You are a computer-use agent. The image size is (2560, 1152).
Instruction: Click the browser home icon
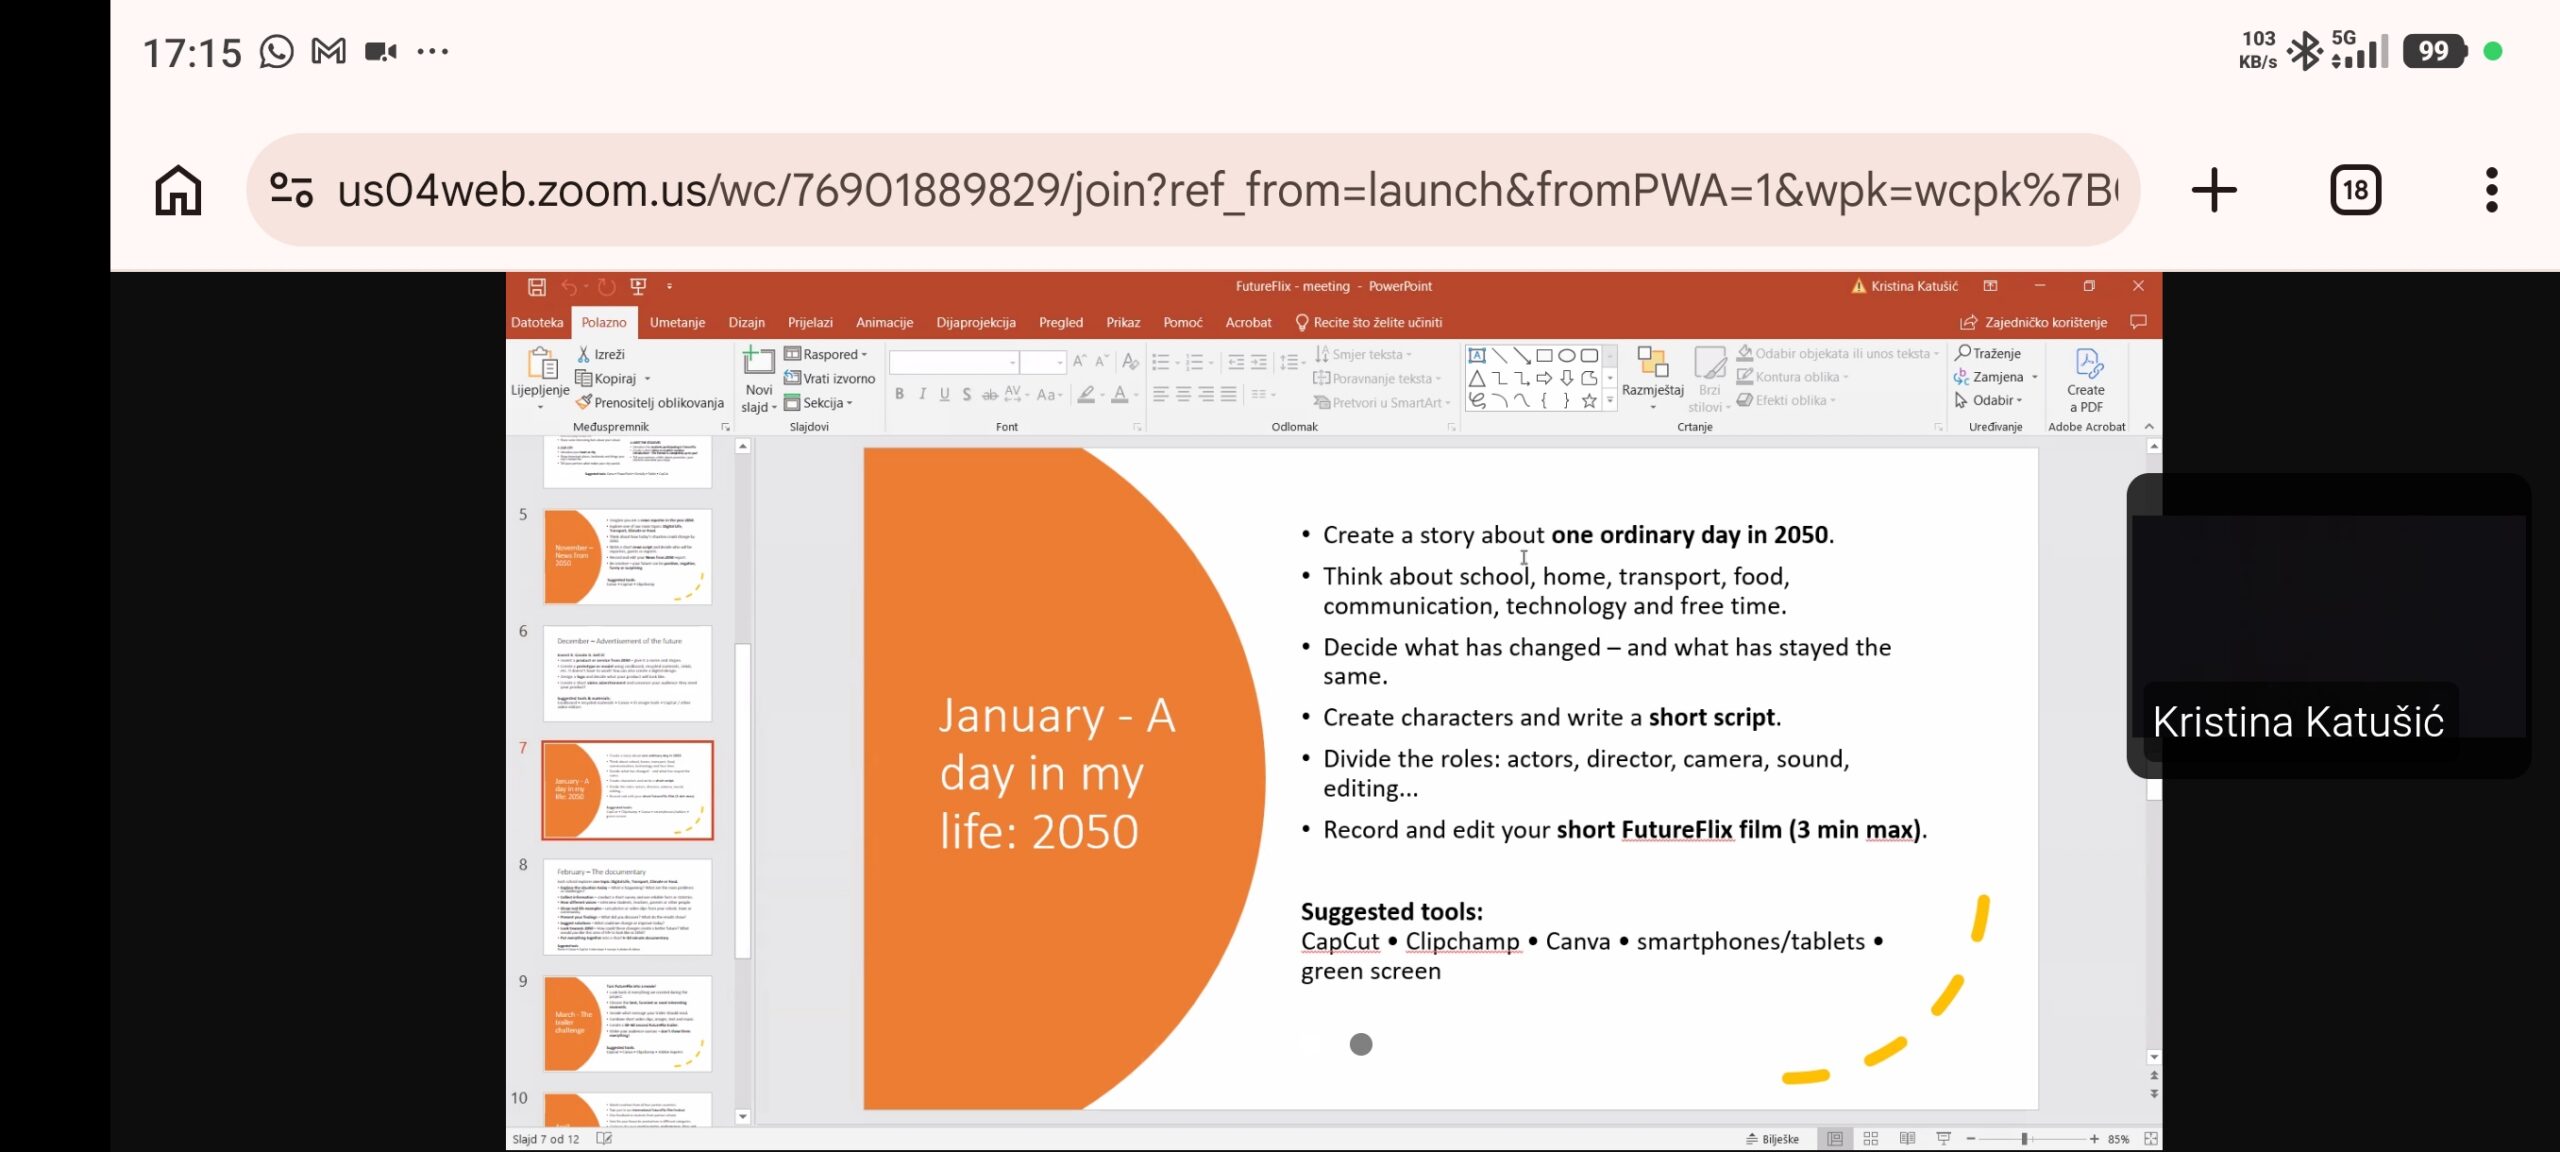178,190
